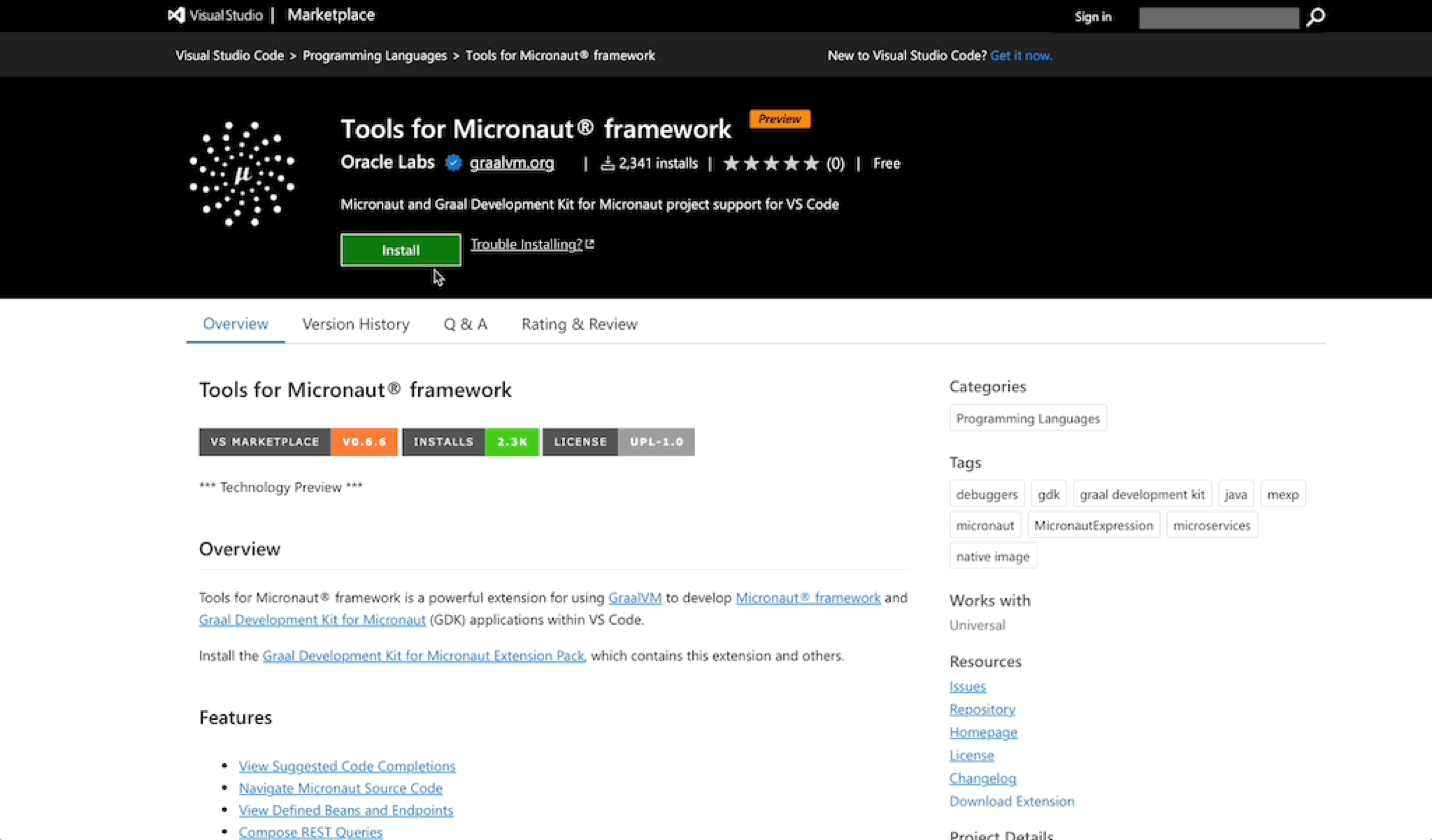Switch to the Version History tab
Image resolution: width=1432 pixels, height=840 pixels.
[x=355, y=324]
